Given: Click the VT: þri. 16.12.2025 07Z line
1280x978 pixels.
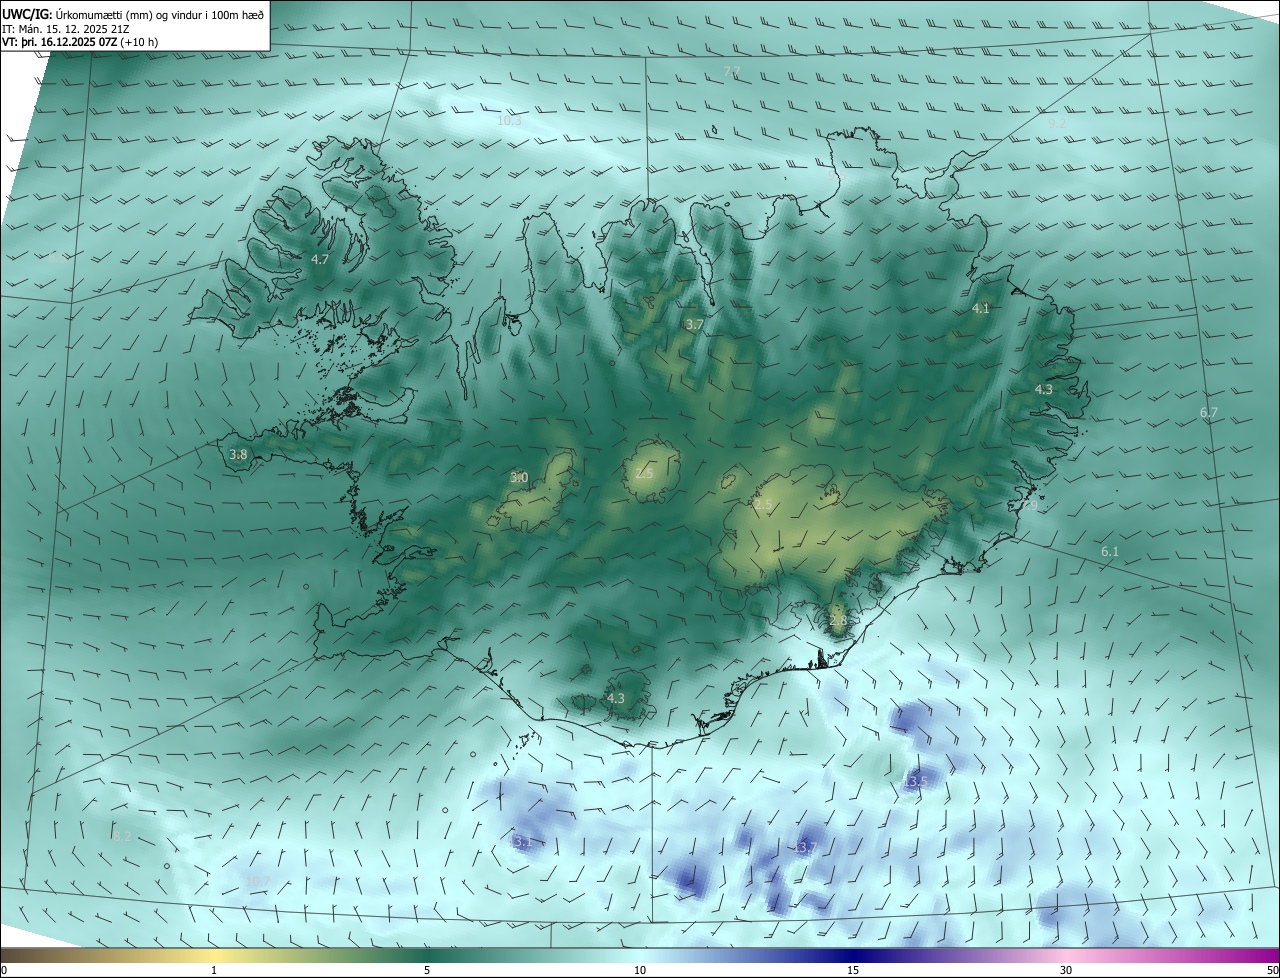Looking at the screenshot, I should (79, 42).
